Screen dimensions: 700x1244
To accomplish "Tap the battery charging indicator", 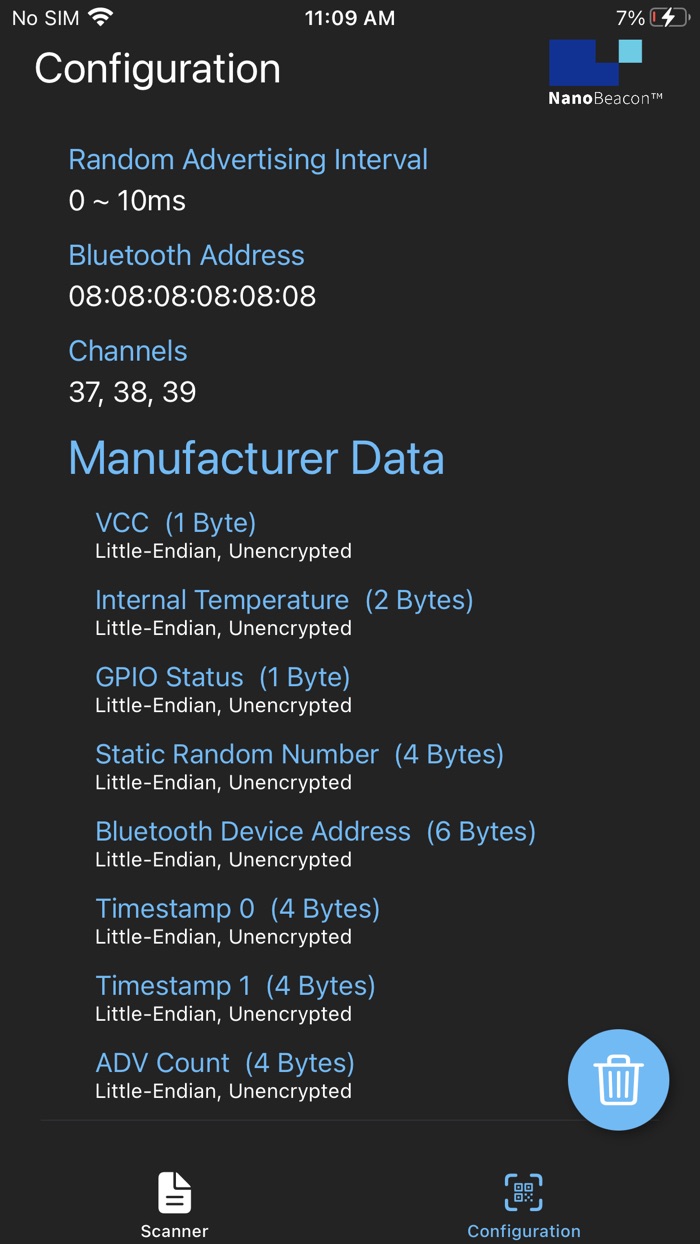I will (666, 16).
